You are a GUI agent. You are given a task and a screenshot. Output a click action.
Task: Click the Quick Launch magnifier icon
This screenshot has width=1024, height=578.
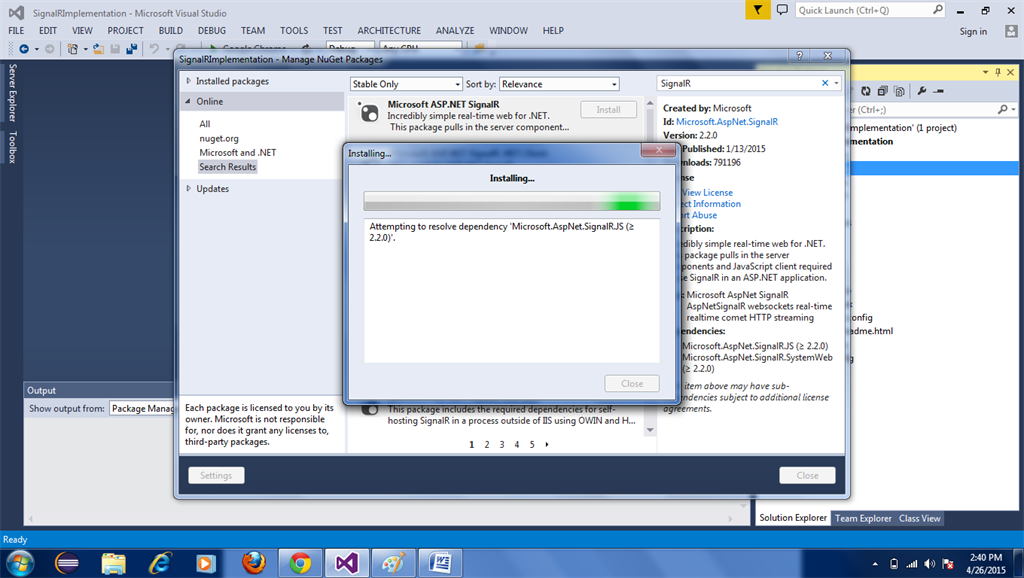[x=937, y=10]
